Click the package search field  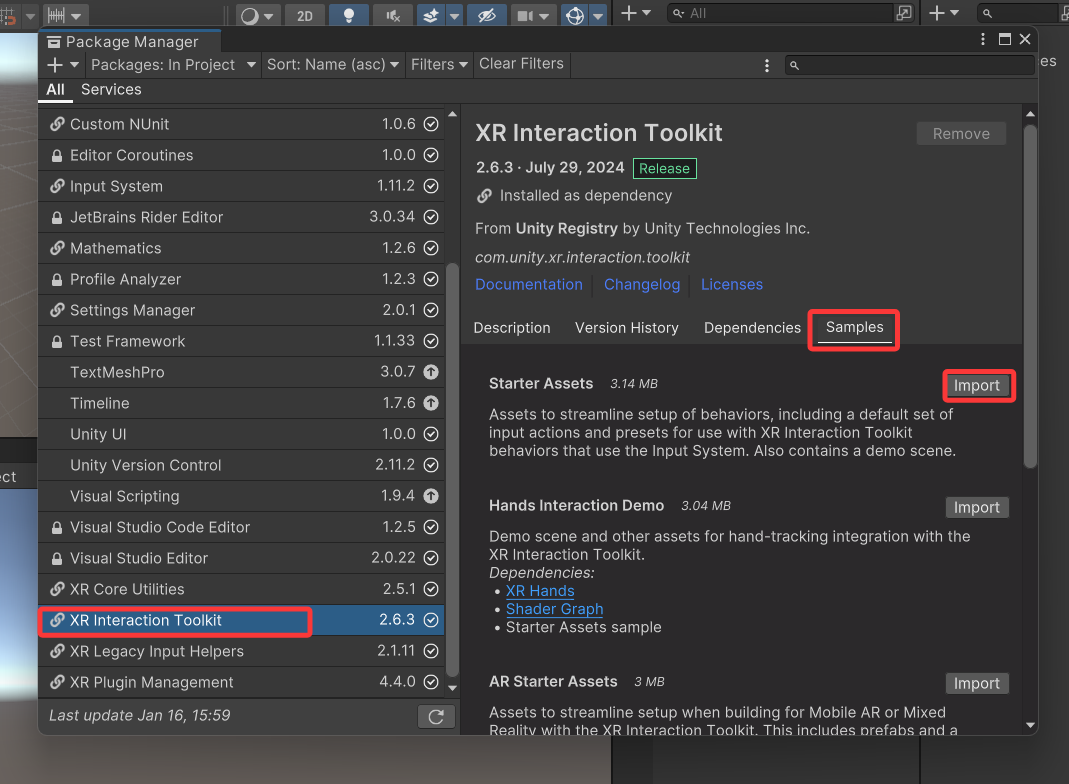[x=909, y=65]
